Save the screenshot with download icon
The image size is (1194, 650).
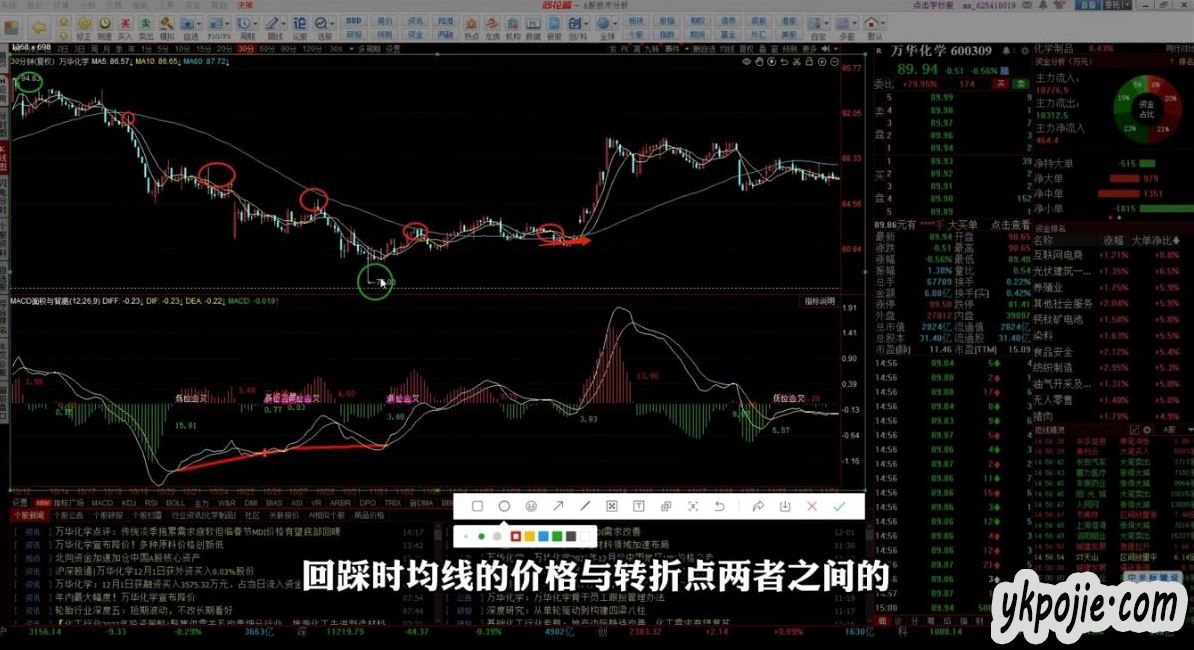pyautogui.click(x=785, y=507)
